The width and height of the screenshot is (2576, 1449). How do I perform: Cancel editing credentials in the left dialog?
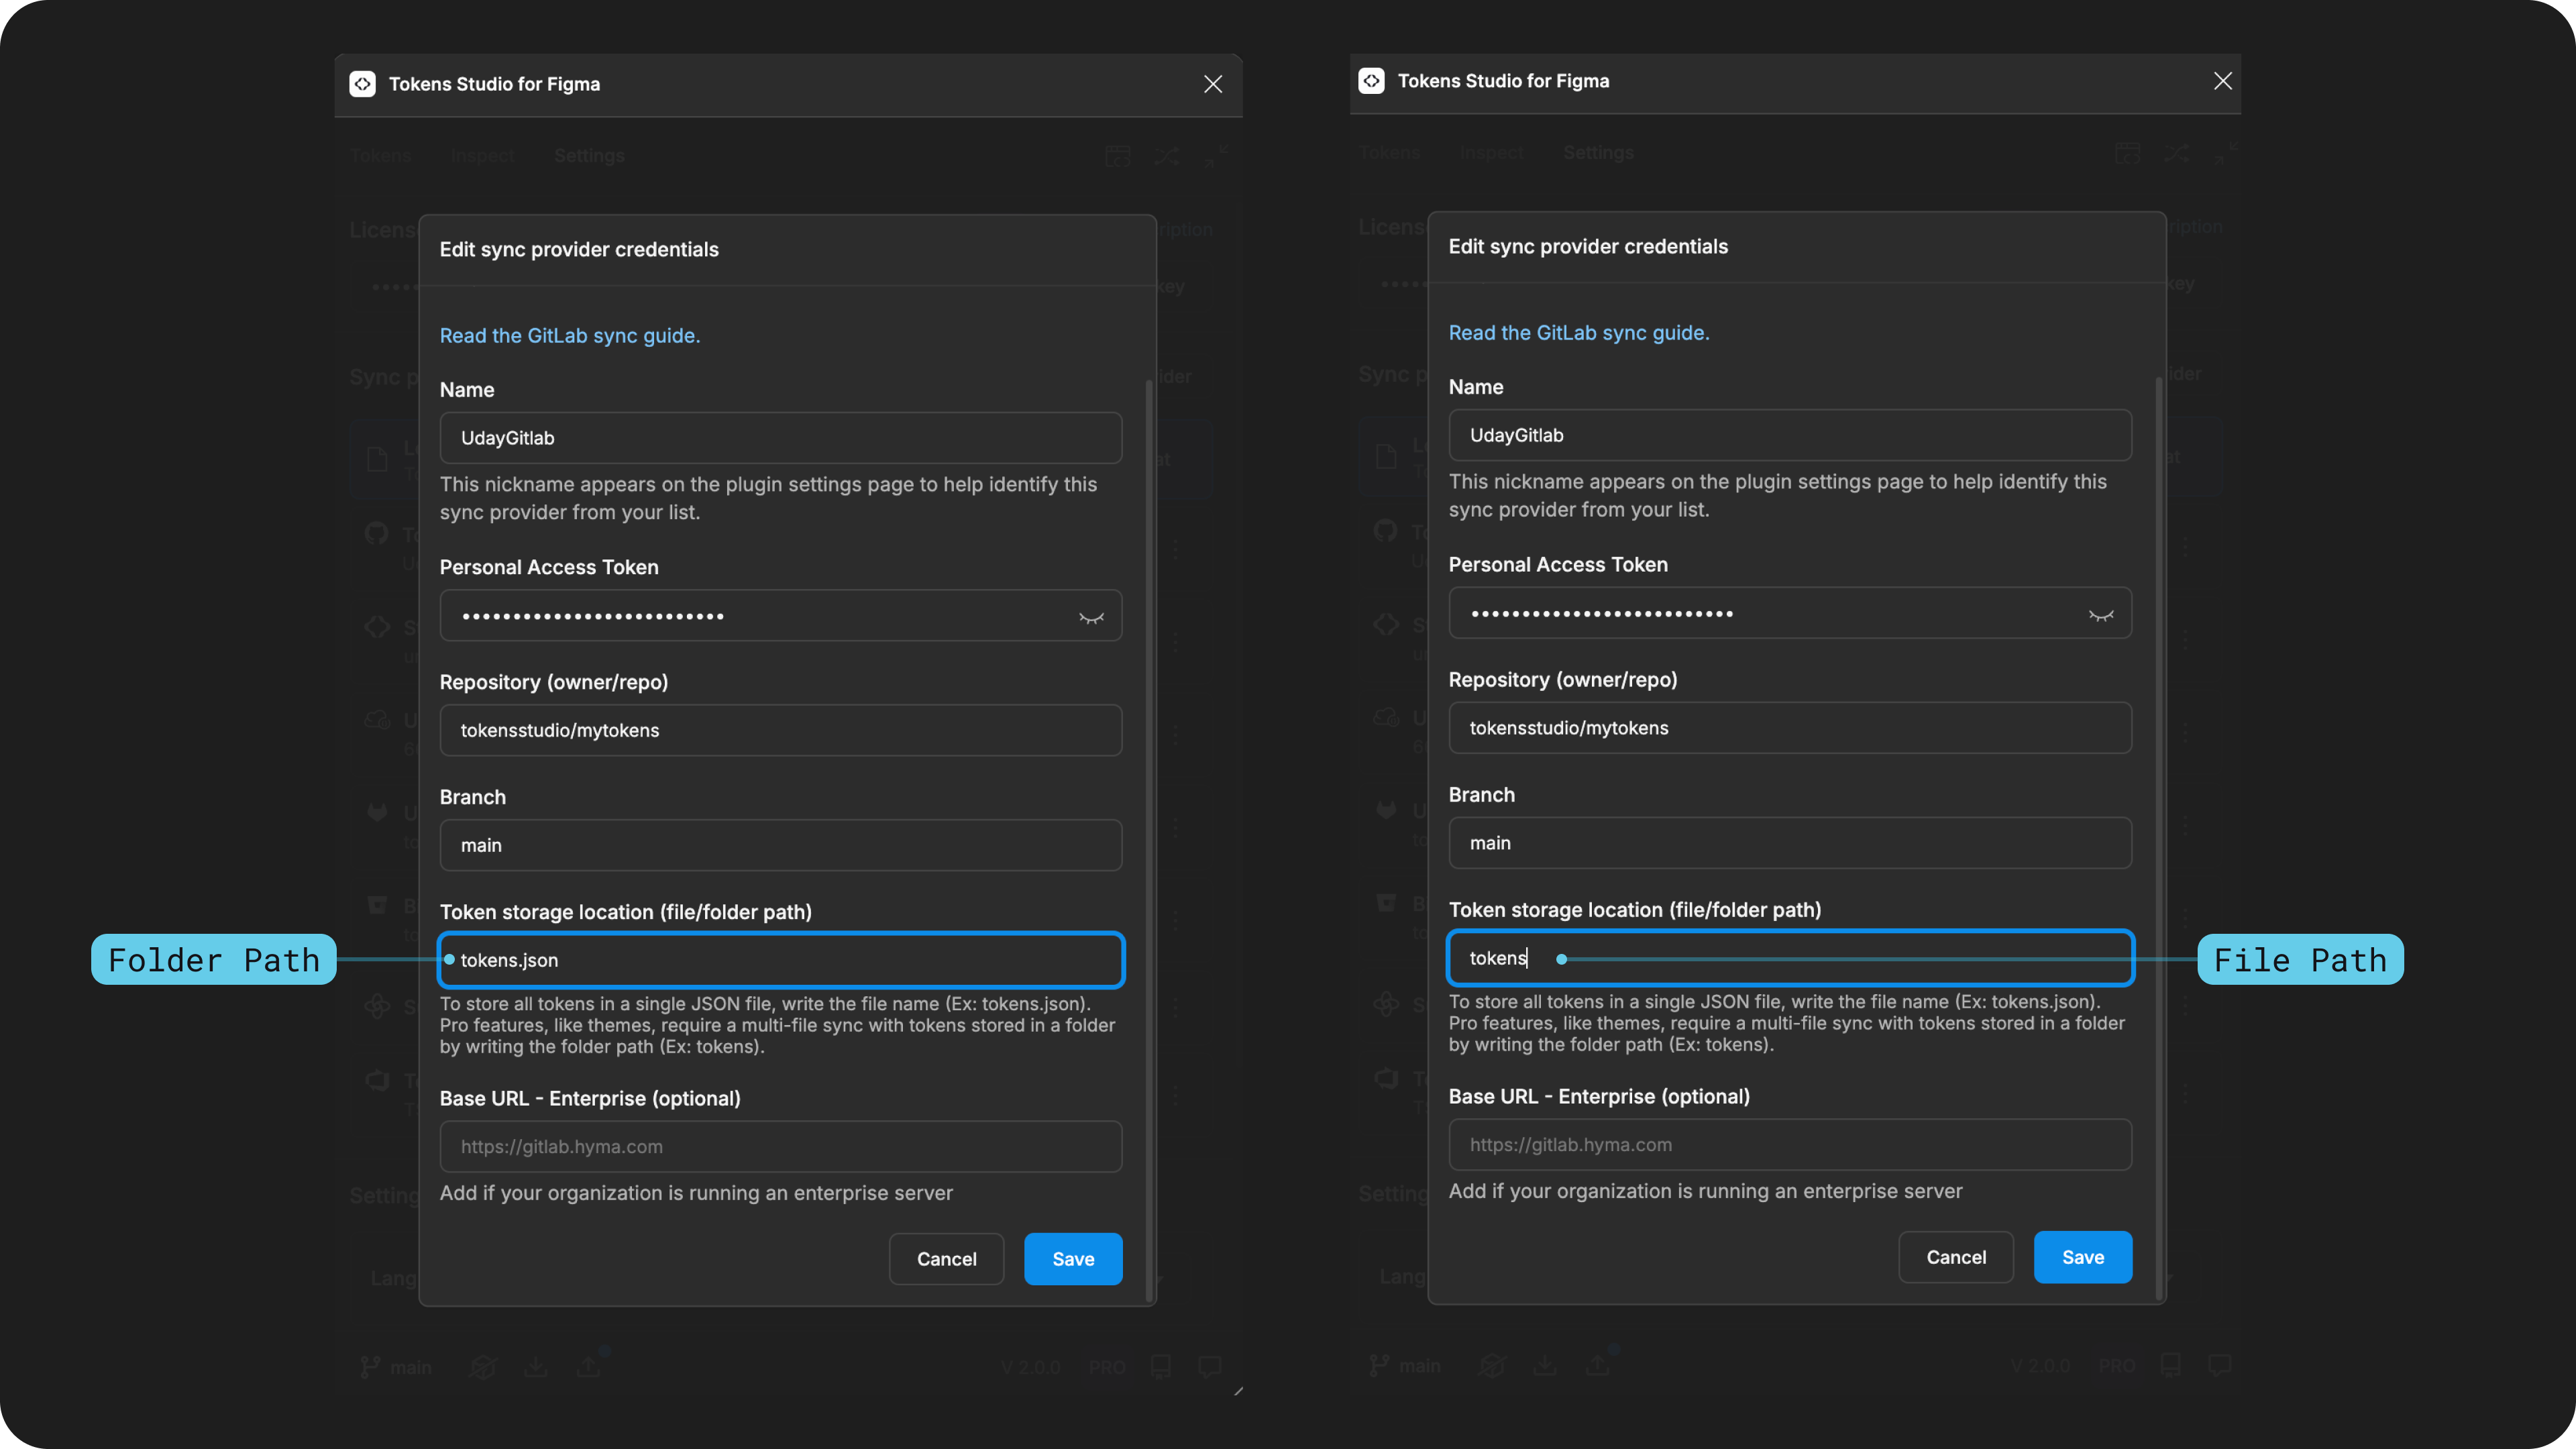point(946,1259)
